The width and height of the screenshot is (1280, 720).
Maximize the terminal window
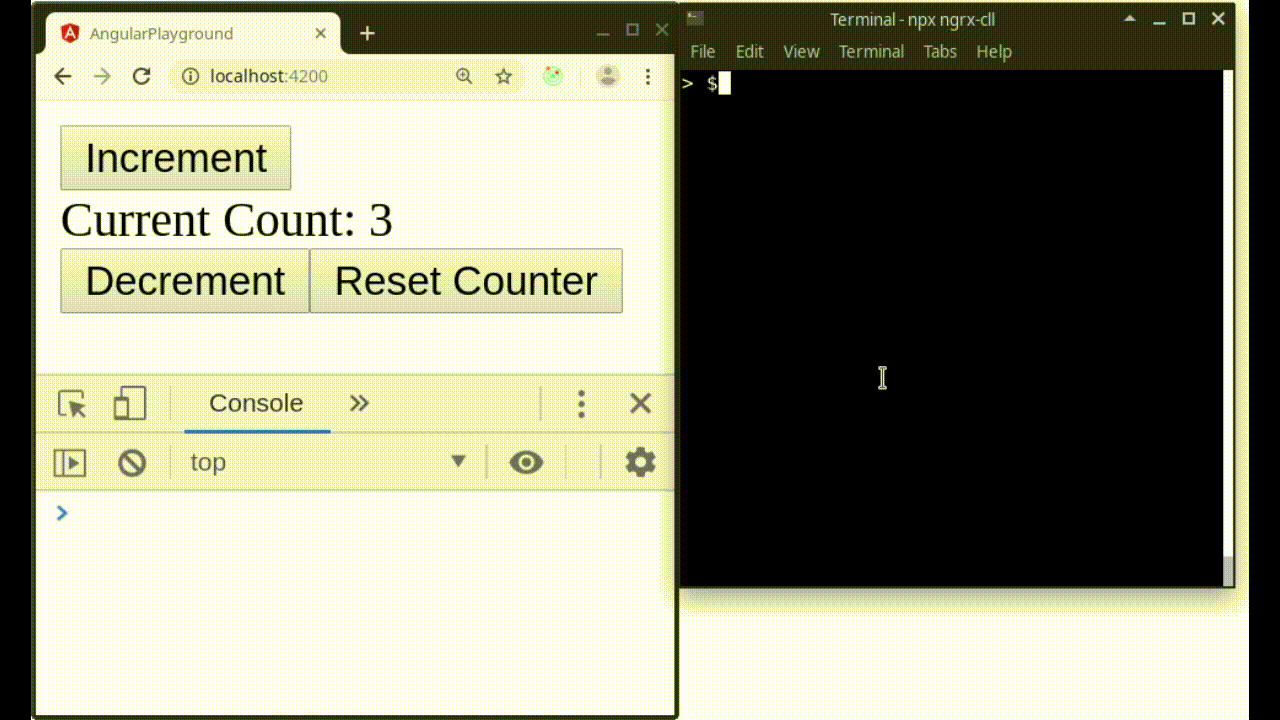(1188, 18)
